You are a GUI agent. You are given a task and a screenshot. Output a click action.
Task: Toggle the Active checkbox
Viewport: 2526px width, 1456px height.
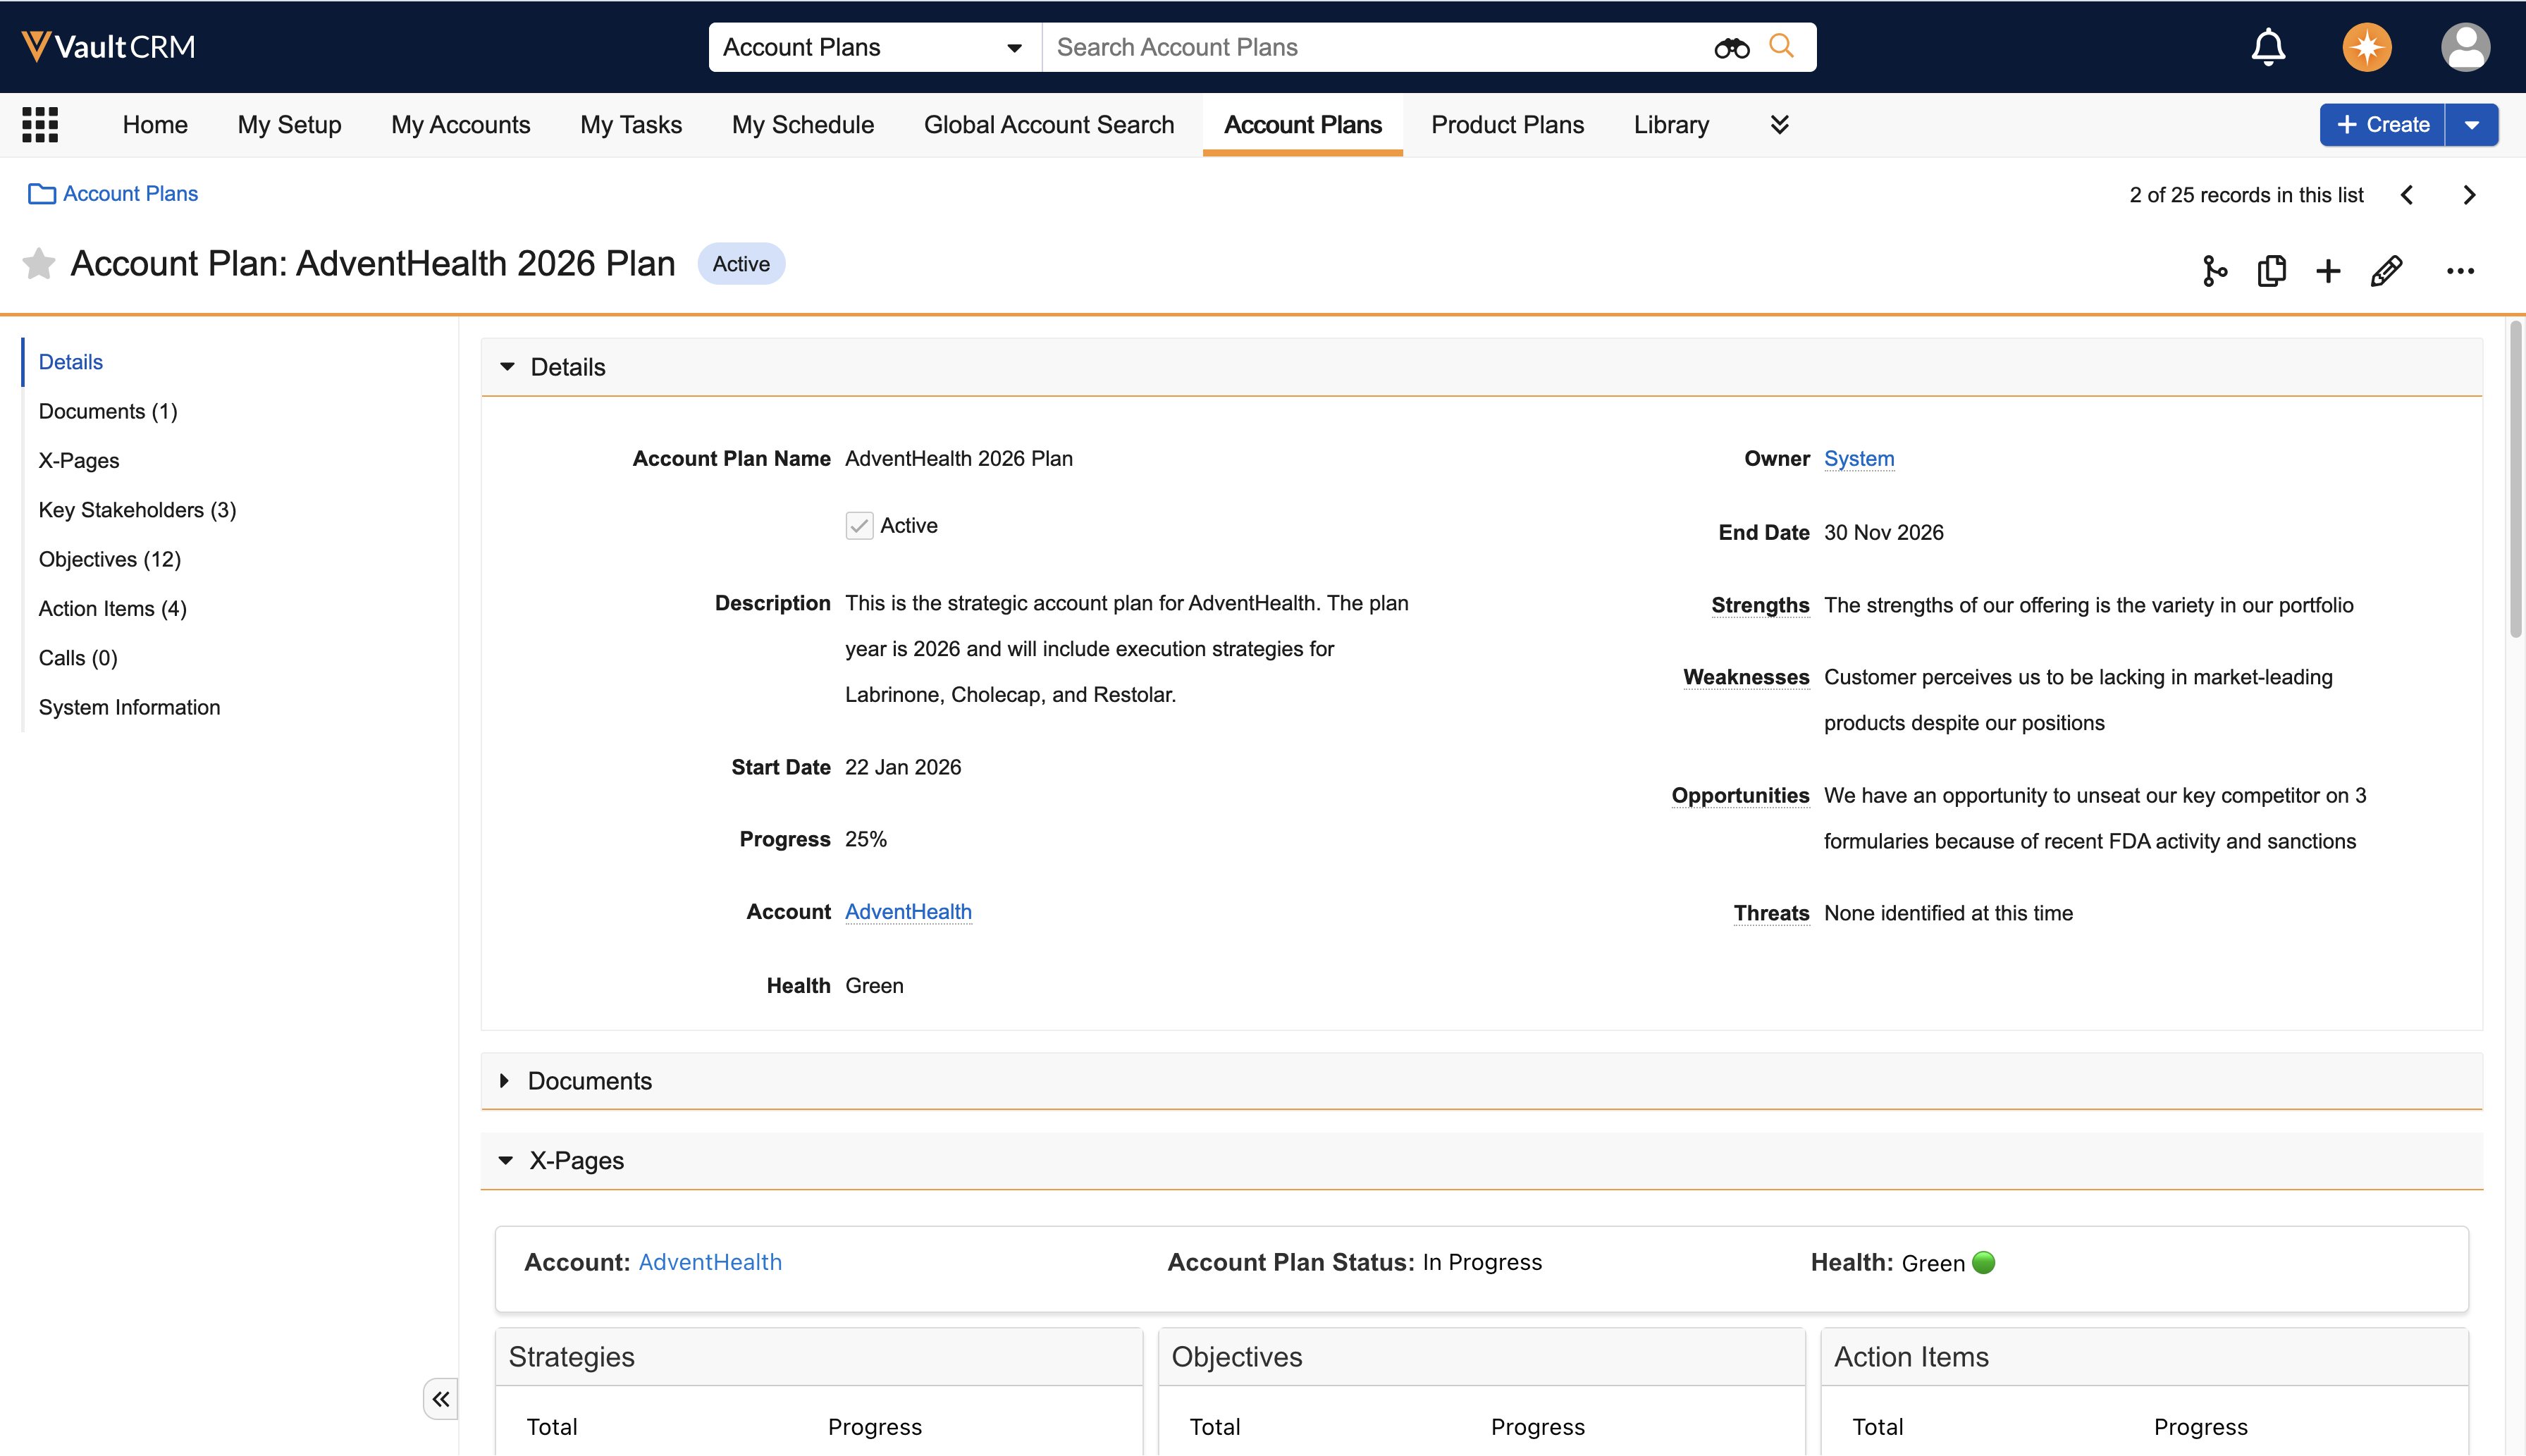tap(859, 526)
